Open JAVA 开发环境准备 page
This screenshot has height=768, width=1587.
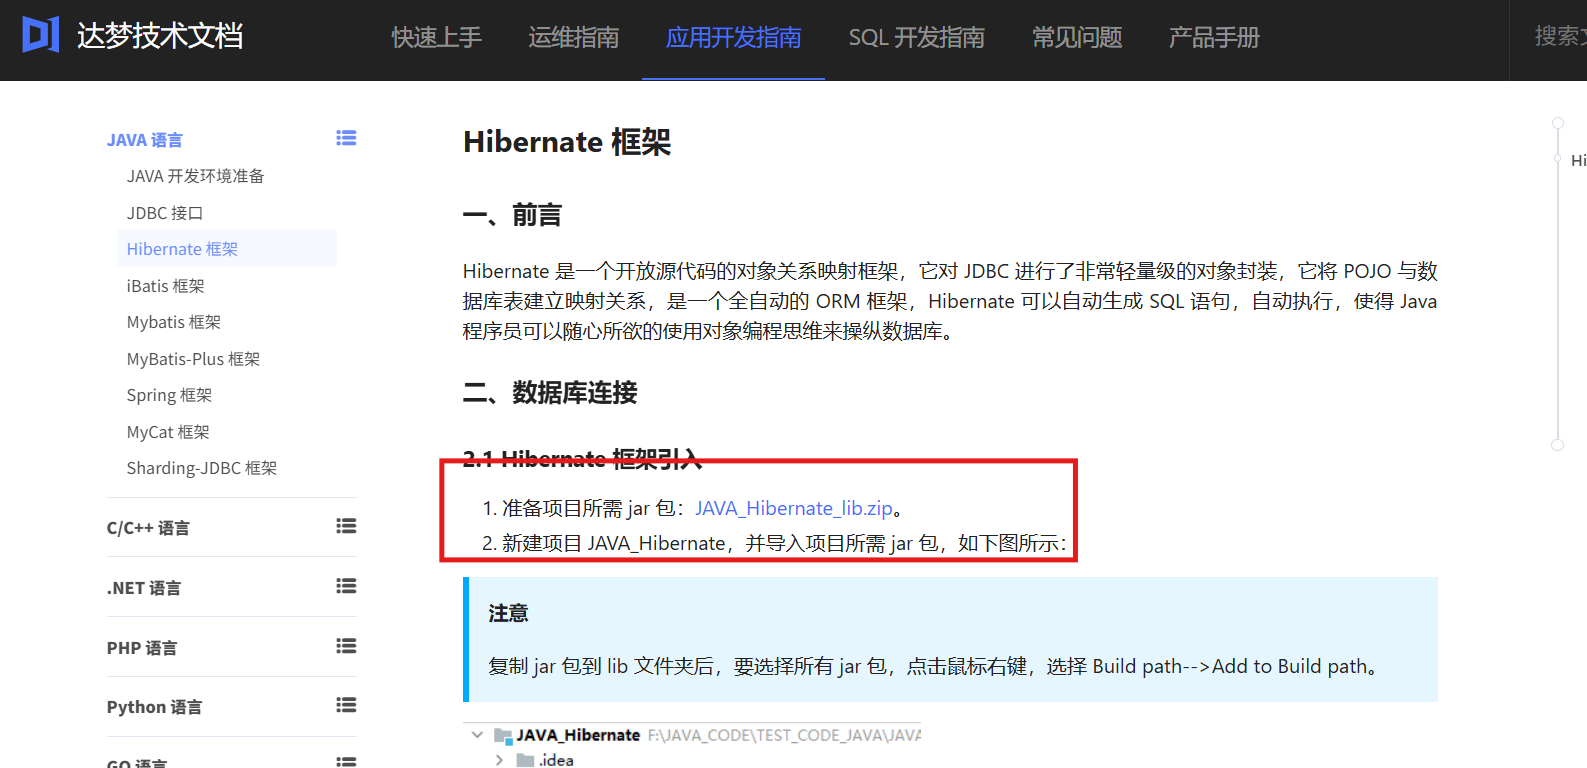pos(195,176)
